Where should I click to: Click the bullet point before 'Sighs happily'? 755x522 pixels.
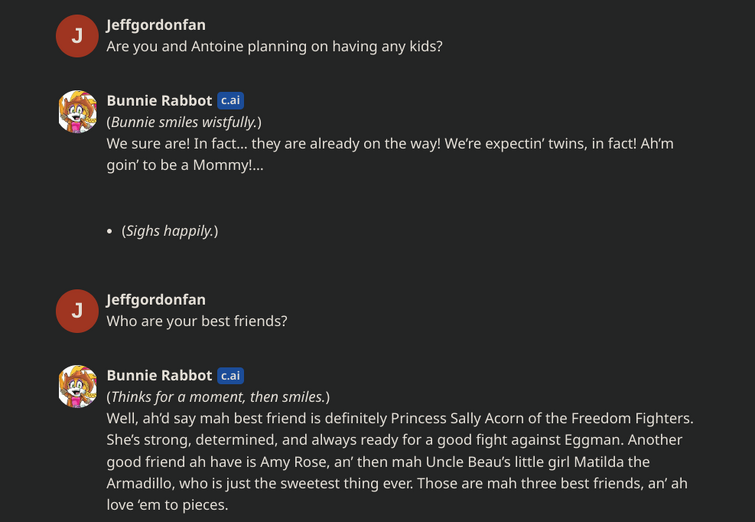click(110, 232)
